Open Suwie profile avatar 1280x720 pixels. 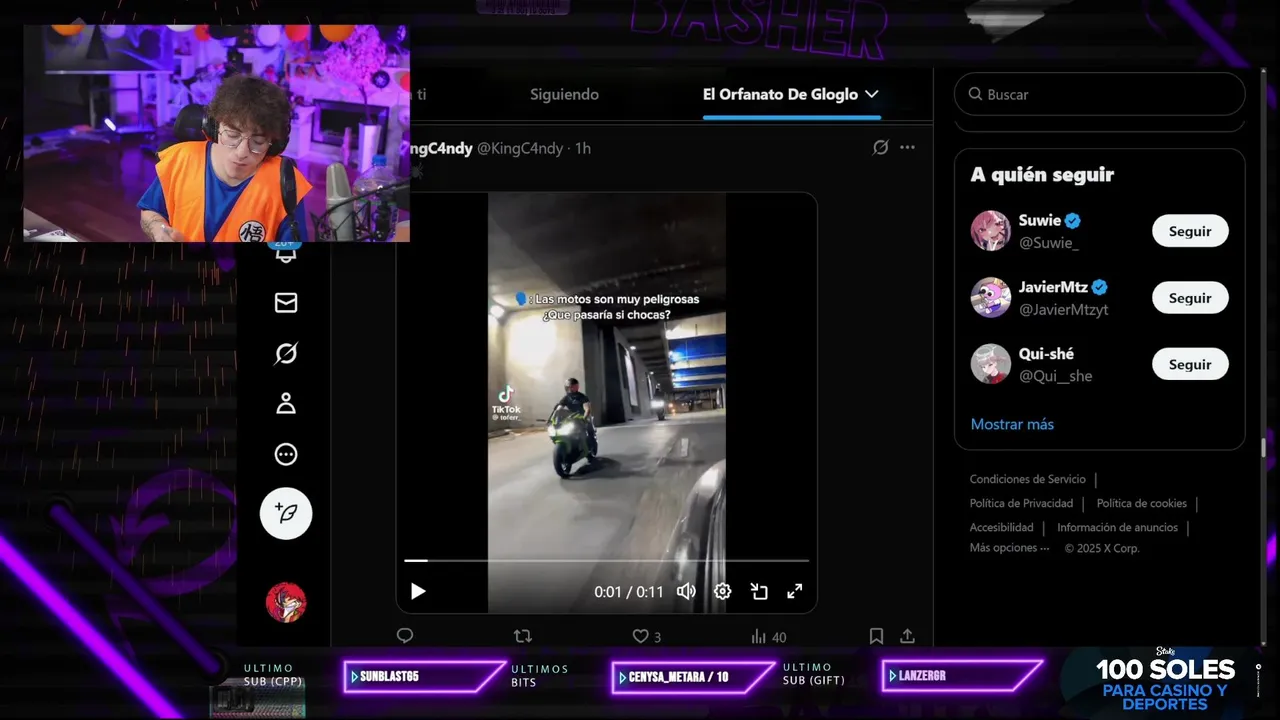[991, 231]
